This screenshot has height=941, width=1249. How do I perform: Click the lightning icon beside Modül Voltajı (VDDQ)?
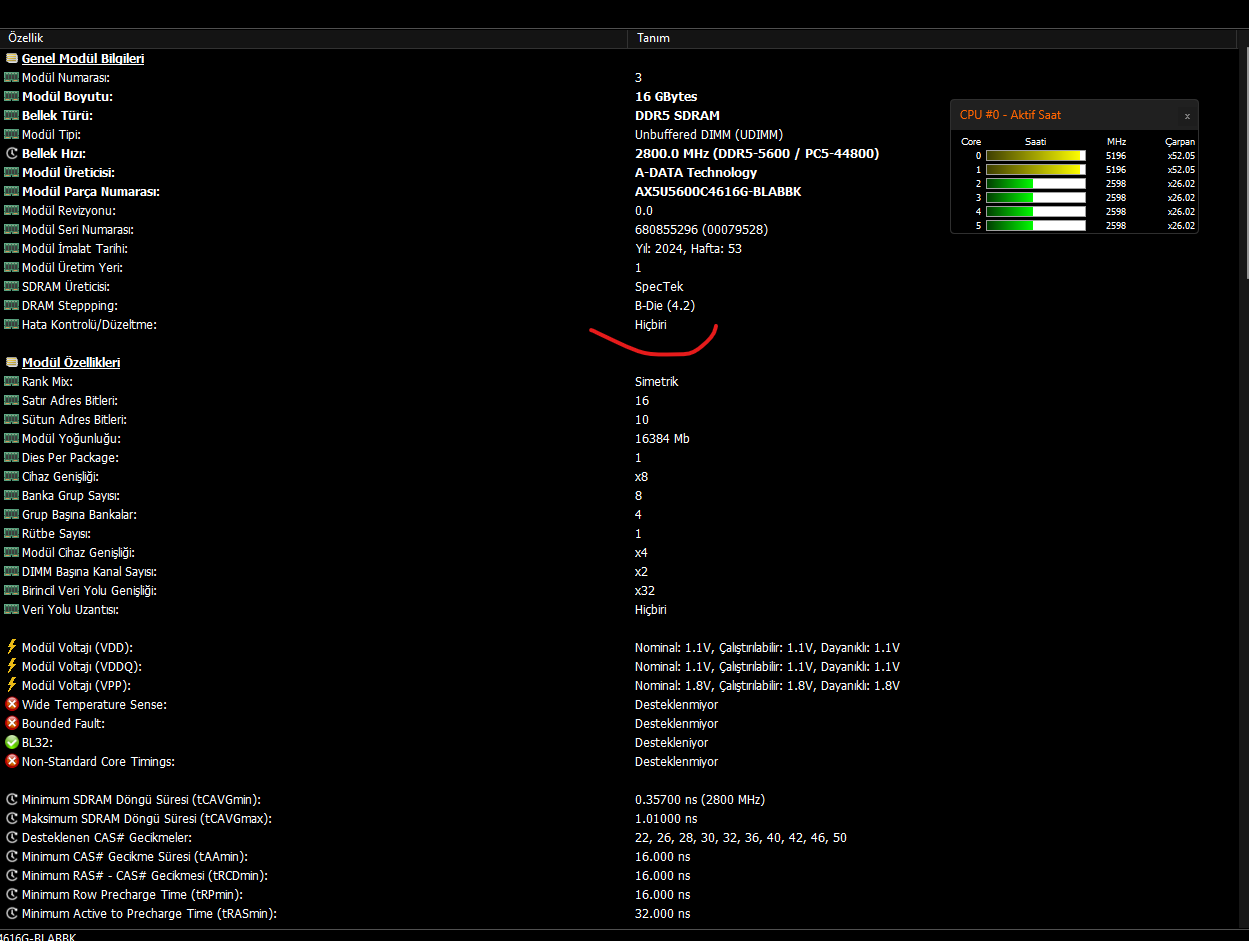coord(12,666)
